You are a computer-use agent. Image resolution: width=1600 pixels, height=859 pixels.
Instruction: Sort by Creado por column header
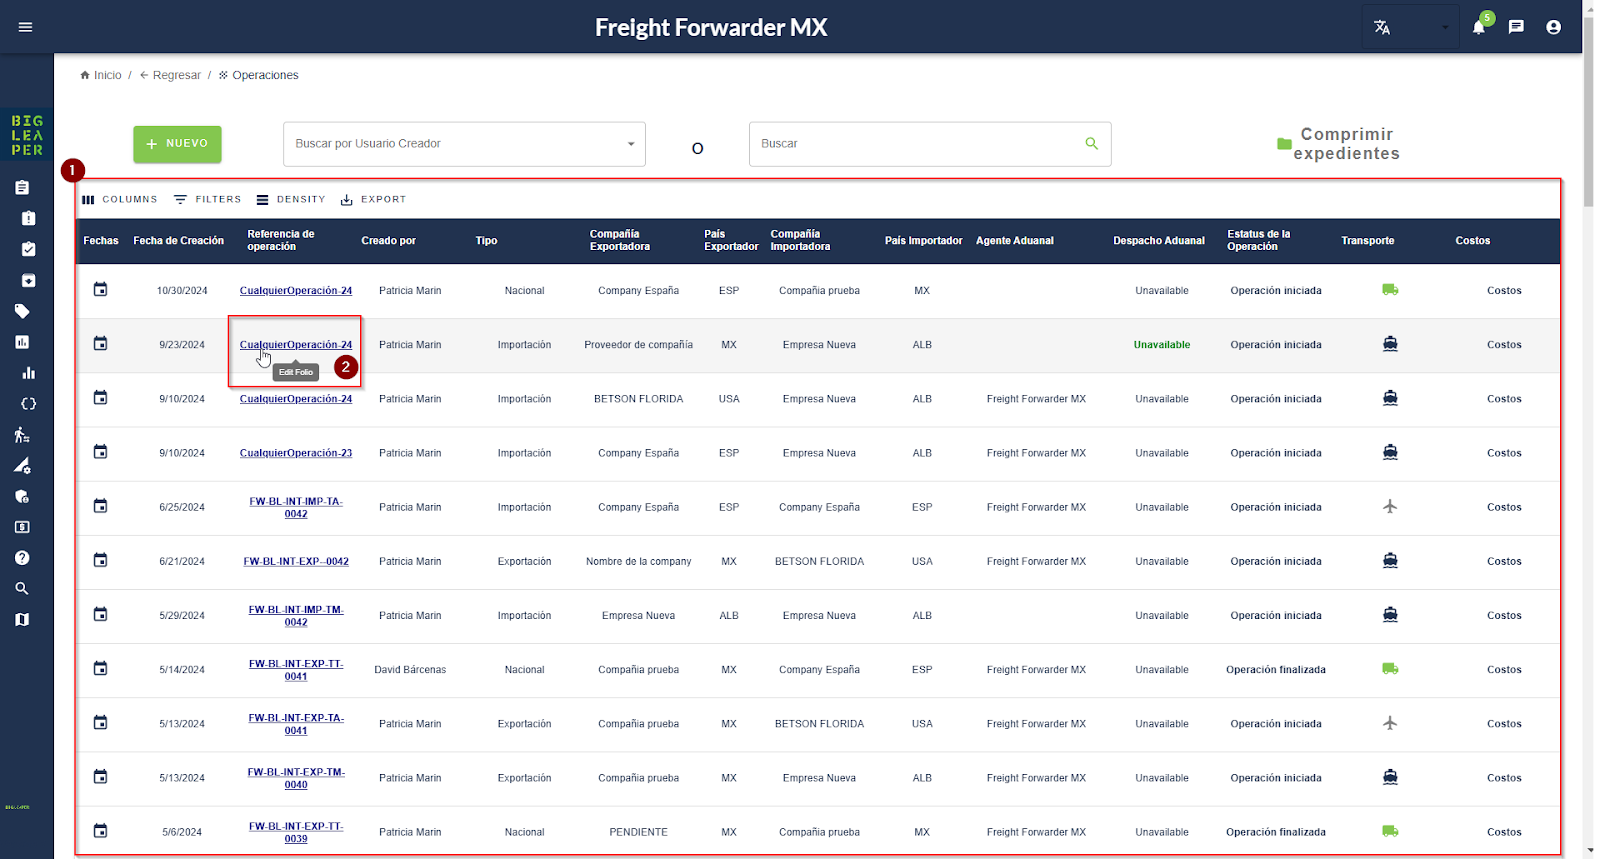389,241
